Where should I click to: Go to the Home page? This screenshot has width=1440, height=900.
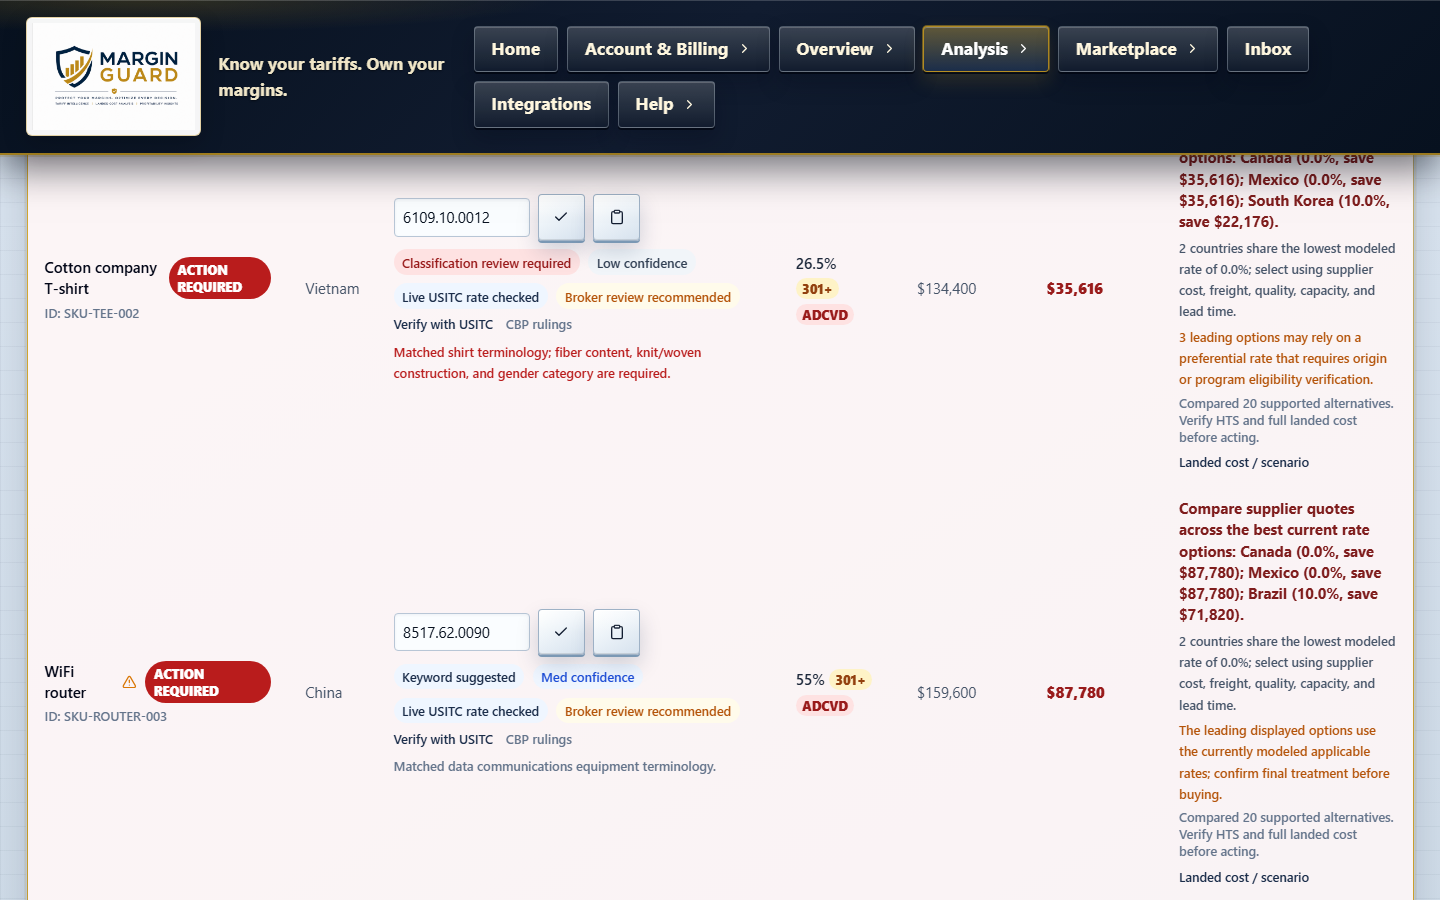[x=515, y=49]
